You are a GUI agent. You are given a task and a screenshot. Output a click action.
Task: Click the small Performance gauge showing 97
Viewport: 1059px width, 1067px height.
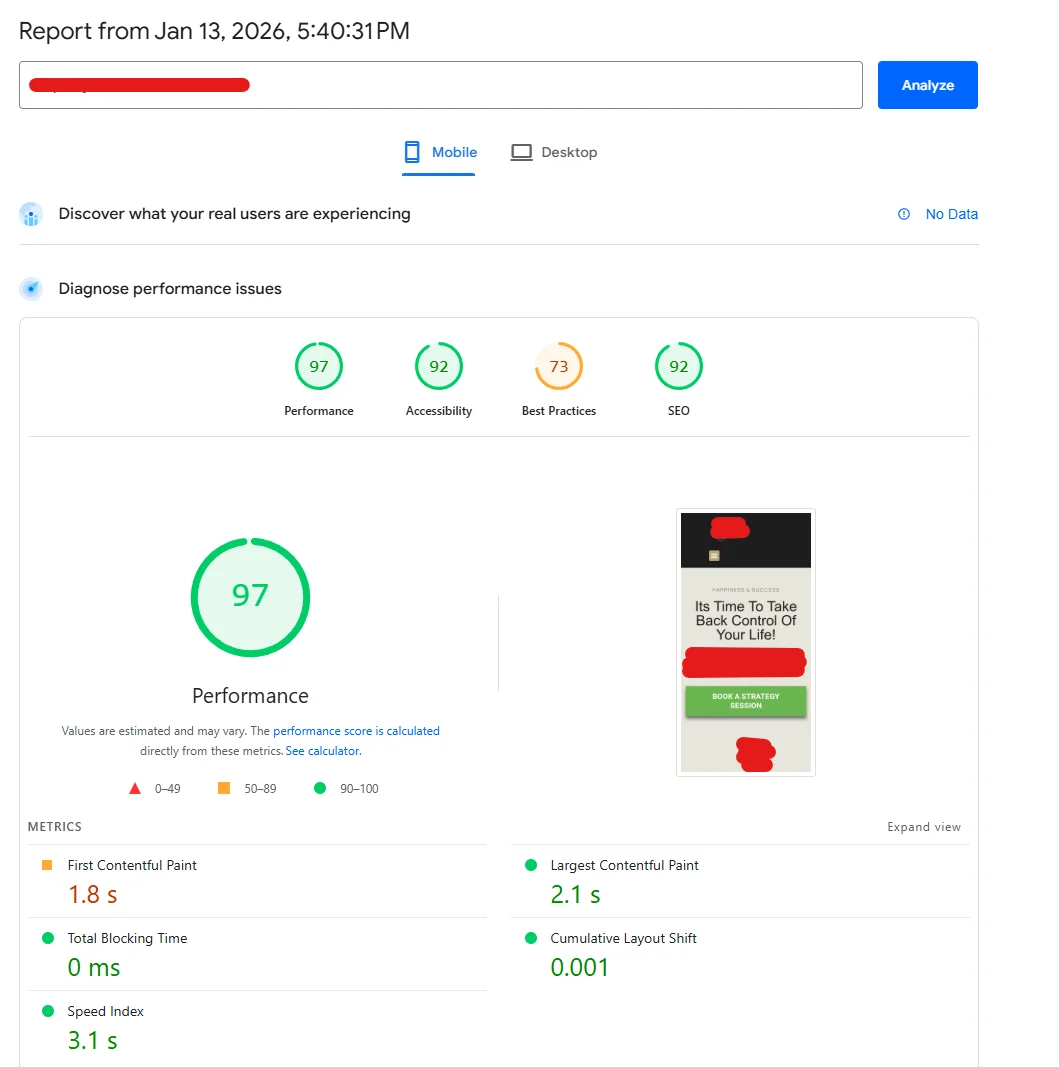[x=318, y=366]
